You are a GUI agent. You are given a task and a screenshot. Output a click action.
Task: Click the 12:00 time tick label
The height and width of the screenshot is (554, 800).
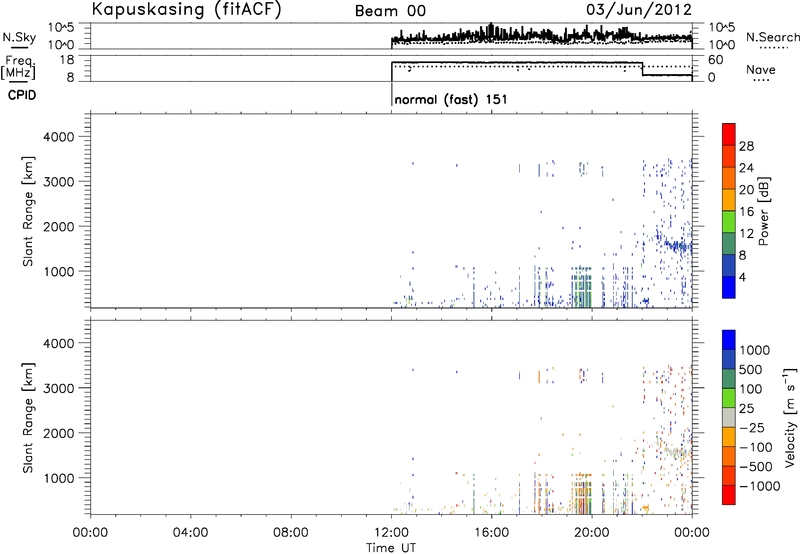tap(391, 533)
